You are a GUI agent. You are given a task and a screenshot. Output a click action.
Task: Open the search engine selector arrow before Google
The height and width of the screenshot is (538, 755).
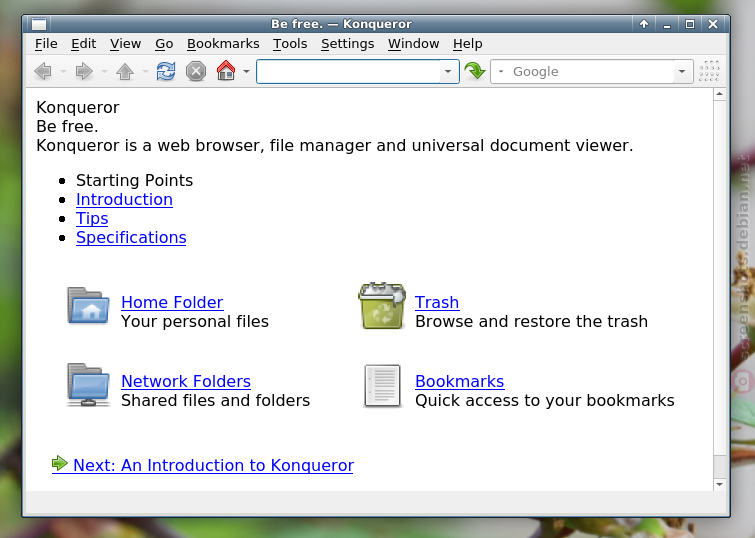point(501,72)
